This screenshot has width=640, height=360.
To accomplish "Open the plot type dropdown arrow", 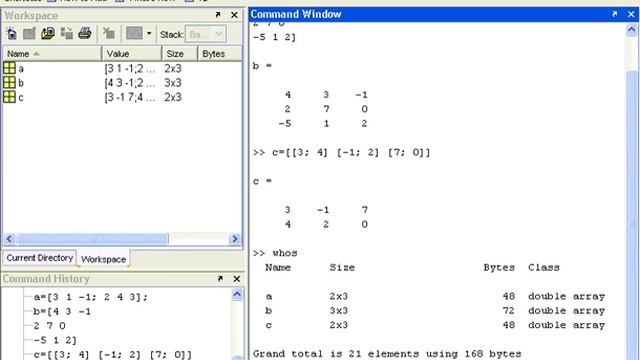I will [x=149, y=33].
